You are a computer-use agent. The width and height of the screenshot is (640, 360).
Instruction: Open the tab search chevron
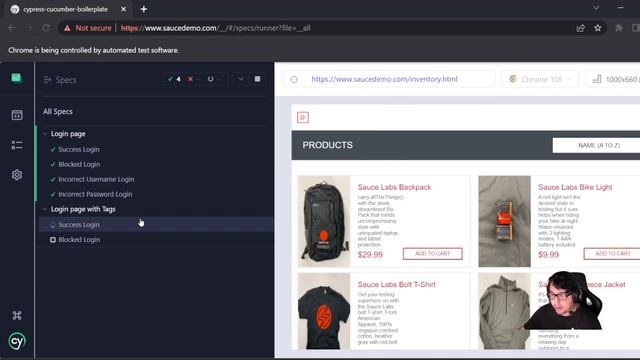tap(596, 8)
